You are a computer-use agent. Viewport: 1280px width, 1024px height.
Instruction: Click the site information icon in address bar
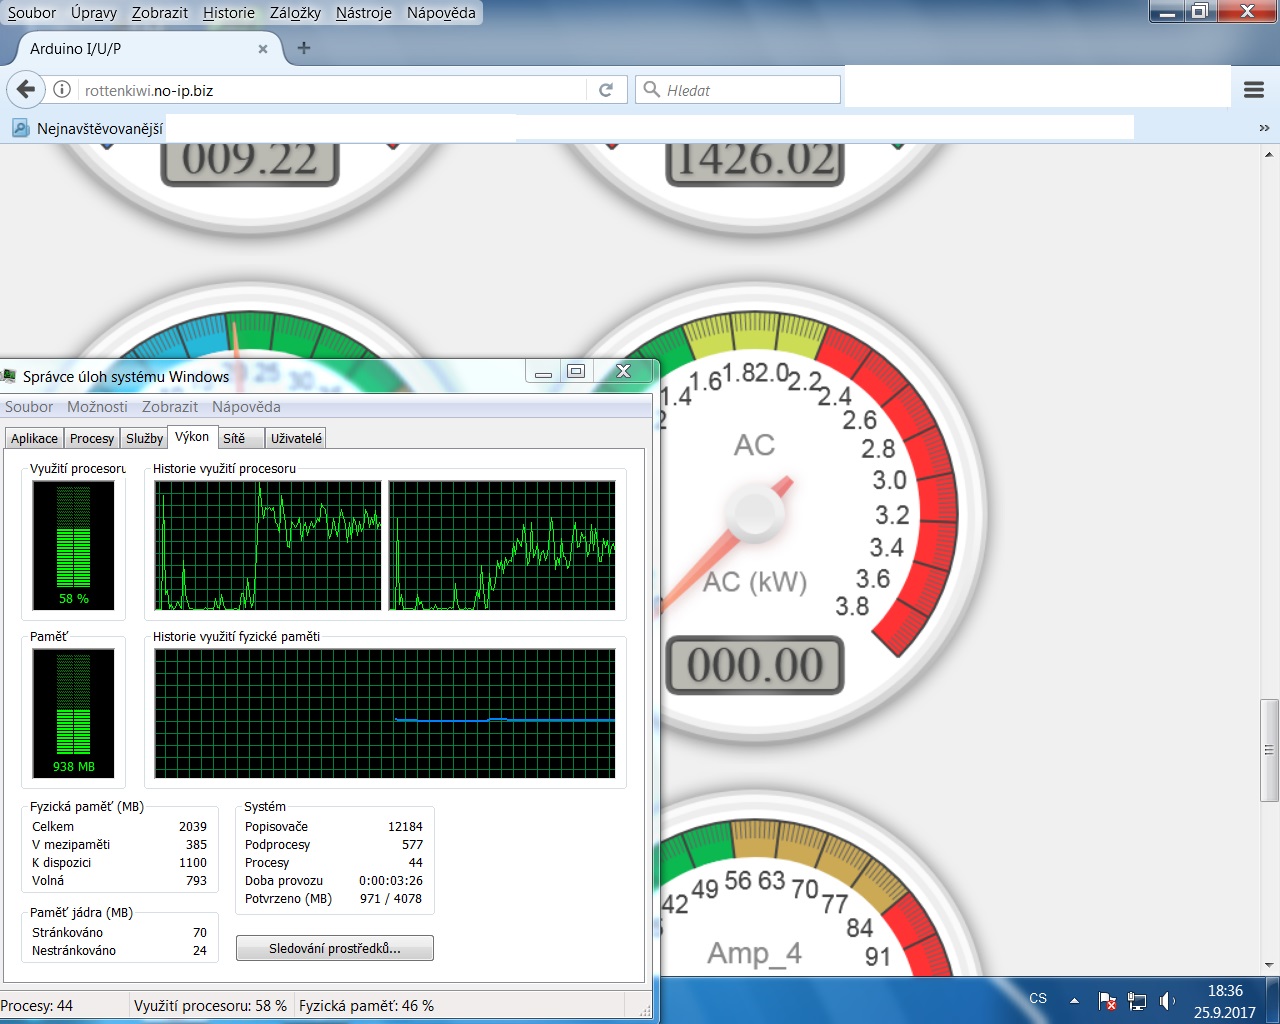[x=62, y=90]
